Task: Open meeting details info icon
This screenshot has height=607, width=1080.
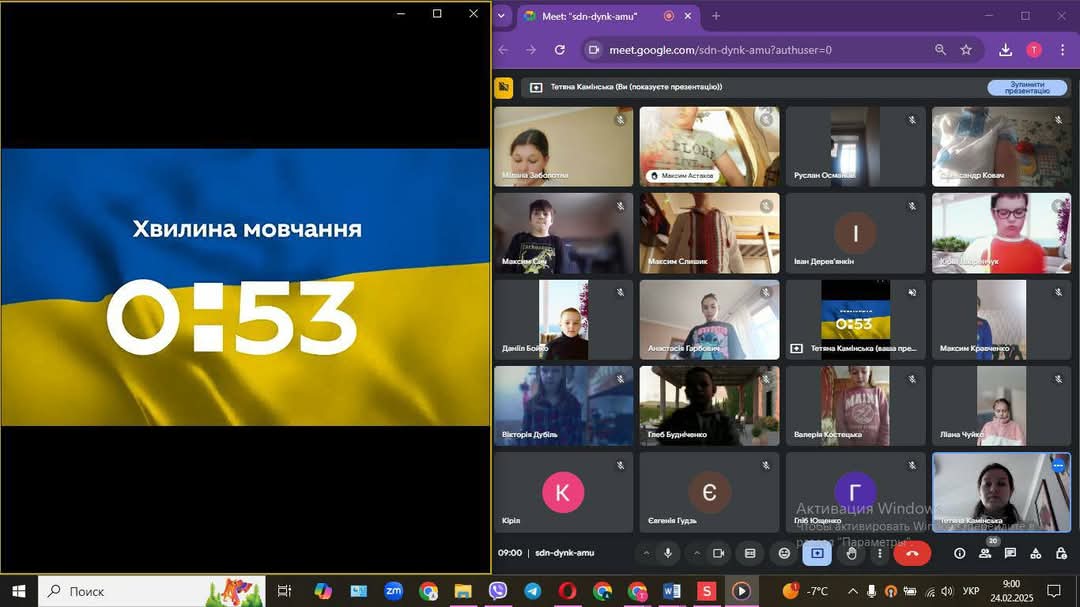Action: [x=959, y=553]
